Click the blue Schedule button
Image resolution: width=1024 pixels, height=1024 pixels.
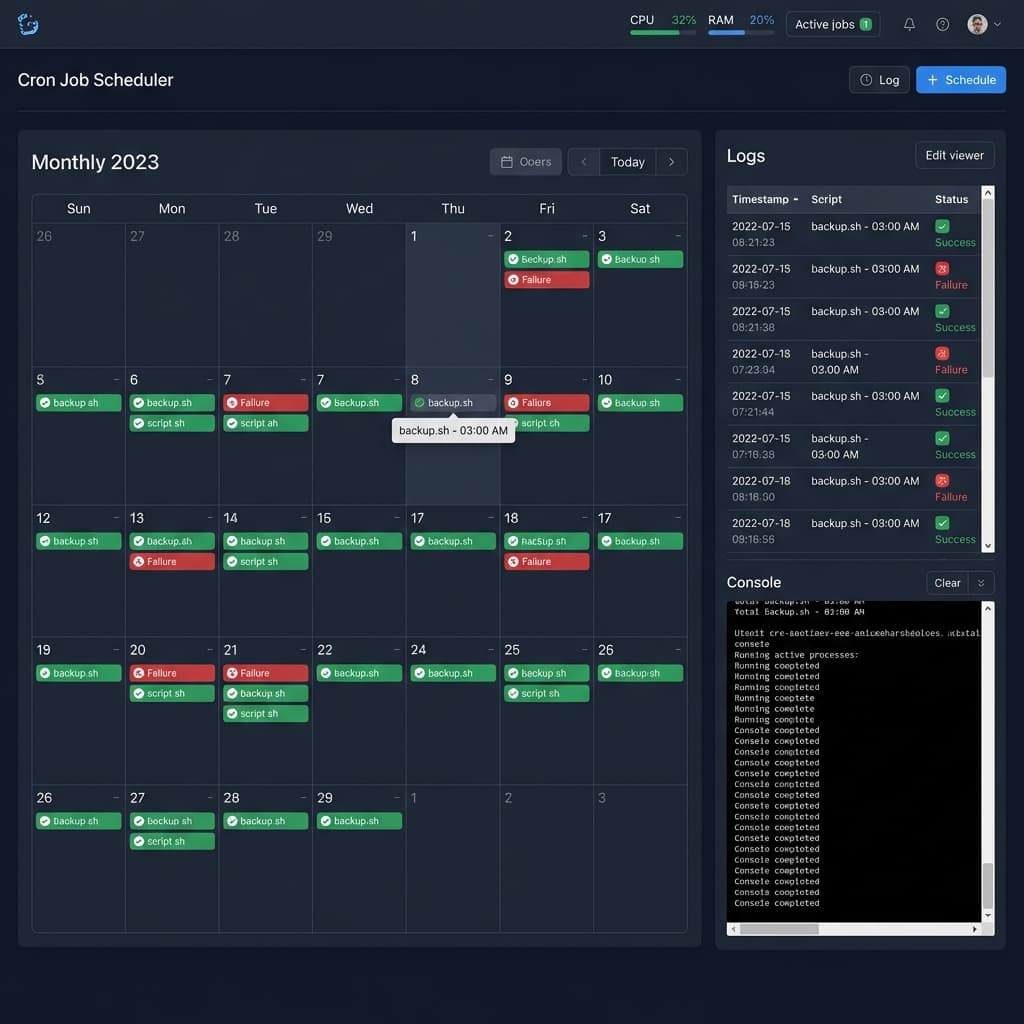point(960,80)
